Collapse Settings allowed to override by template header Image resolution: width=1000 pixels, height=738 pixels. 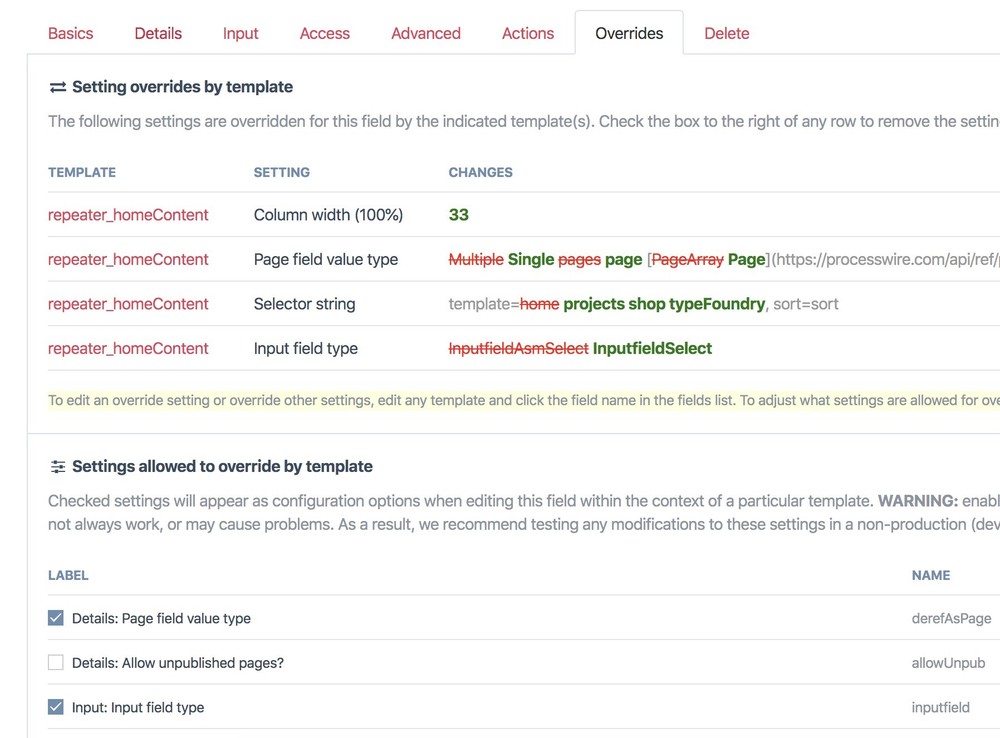pos(222,466)
